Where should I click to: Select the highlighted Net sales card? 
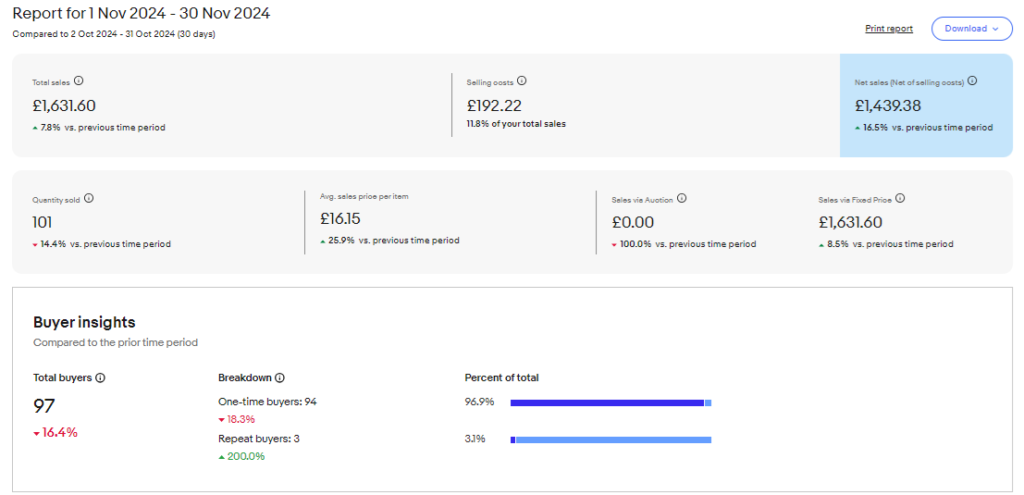click(x=926, y=105)
